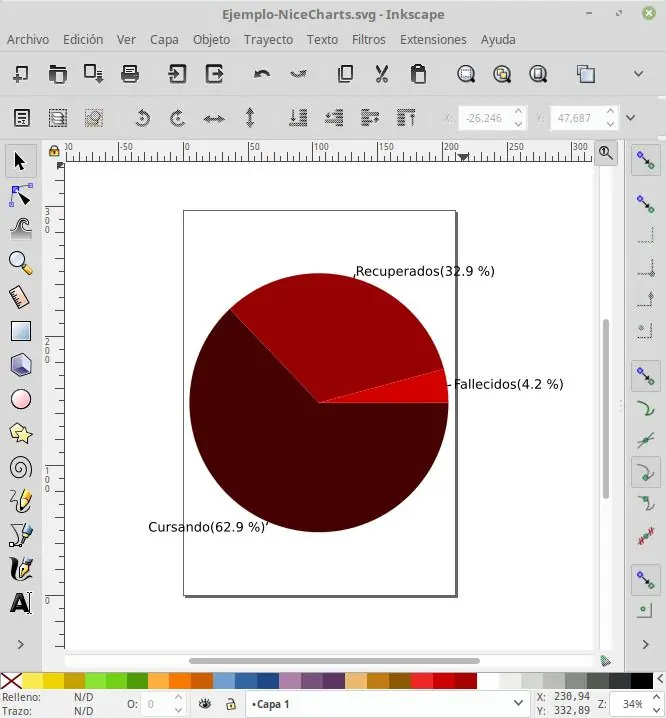Duplicate the selected objects
Screen dimensions: 666x718
click(586, 74)
